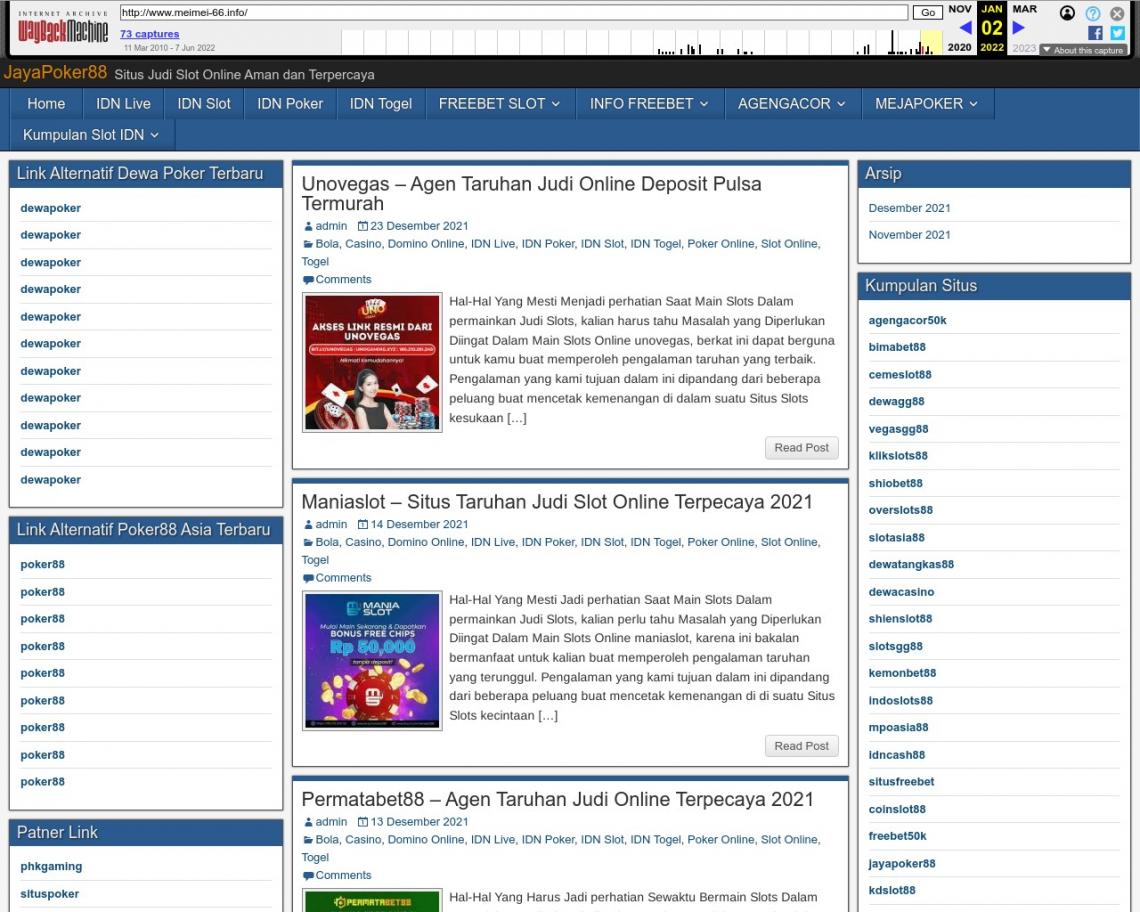Open jayapoker88 site link
This screenshot has height=912, width=1140.
902,863
